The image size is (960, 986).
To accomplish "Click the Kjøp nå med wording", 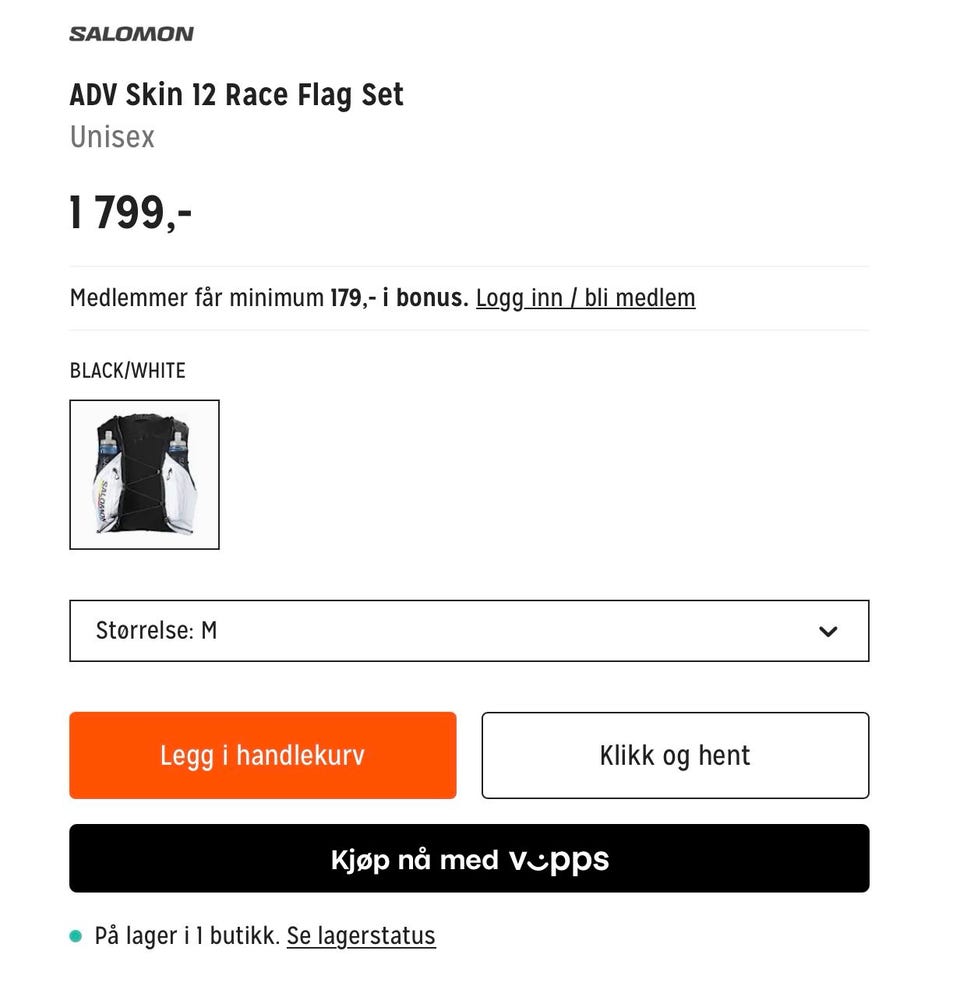I will click(x=414, y=860).
